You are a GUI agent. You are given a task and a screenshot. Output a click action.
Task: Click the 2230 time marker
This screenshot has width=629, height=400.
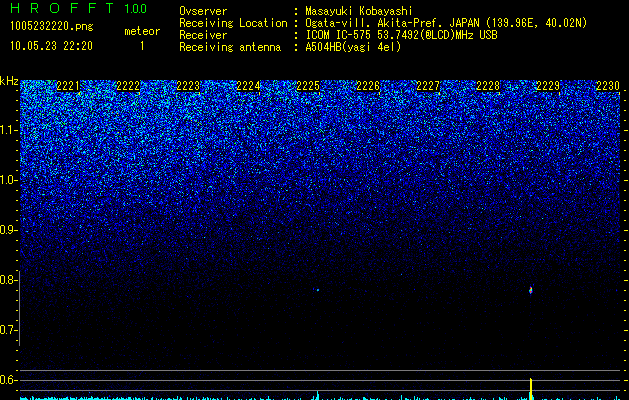[608, 86]
